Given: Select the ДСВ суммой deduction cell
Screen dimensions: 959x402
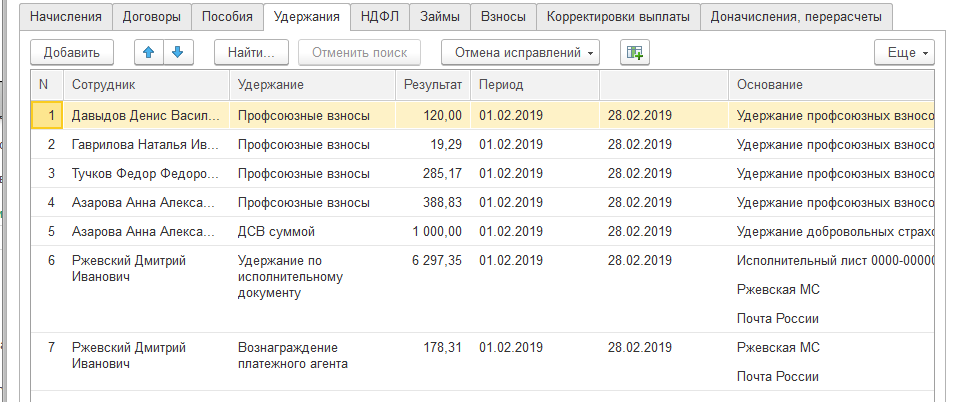Looking at the screenshot, I should click(276, 232).
